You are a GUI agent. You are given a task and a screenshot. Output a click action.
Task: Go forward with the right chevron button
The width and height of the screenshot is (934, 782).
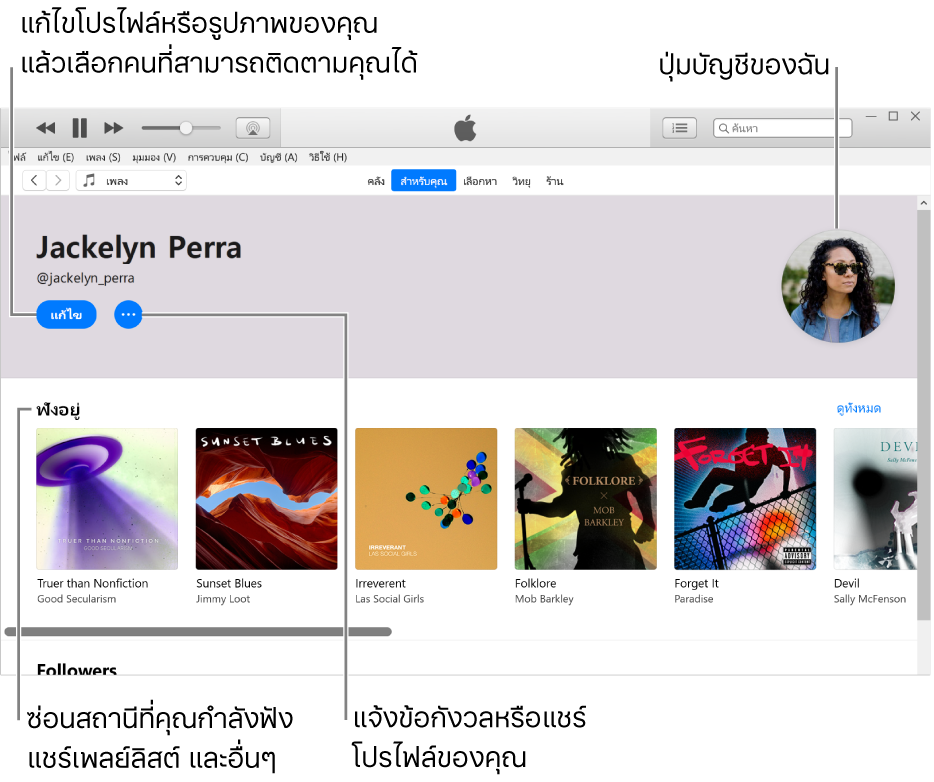coord(58,180)
